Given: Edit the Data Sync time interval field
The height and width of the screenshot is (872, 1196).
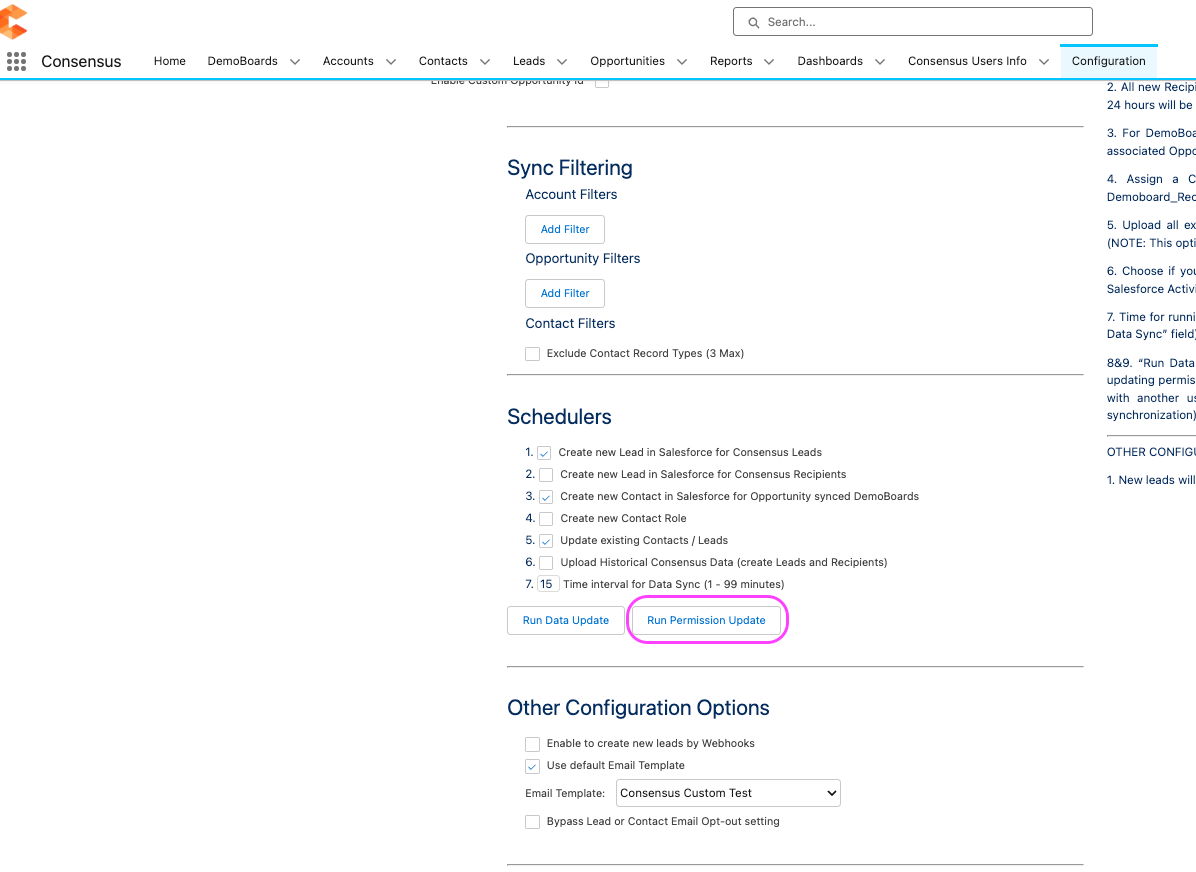Looking at the screenshot, I should click(548, 584).
